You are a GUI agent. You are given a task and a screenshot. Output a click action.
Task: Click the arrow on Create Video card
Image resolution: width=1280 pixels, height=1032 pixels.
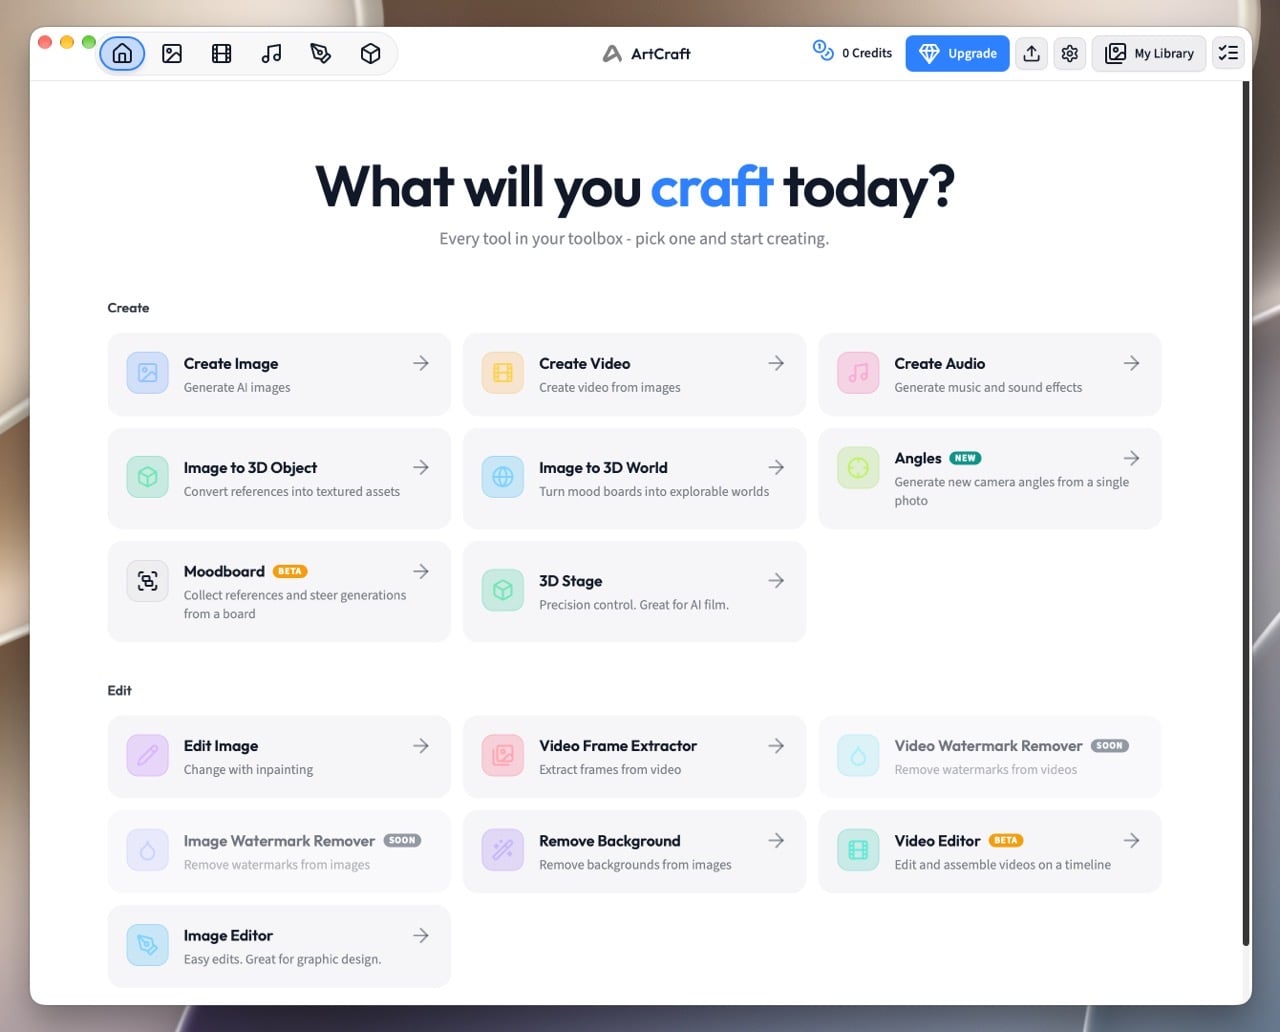tap(776, 363)
